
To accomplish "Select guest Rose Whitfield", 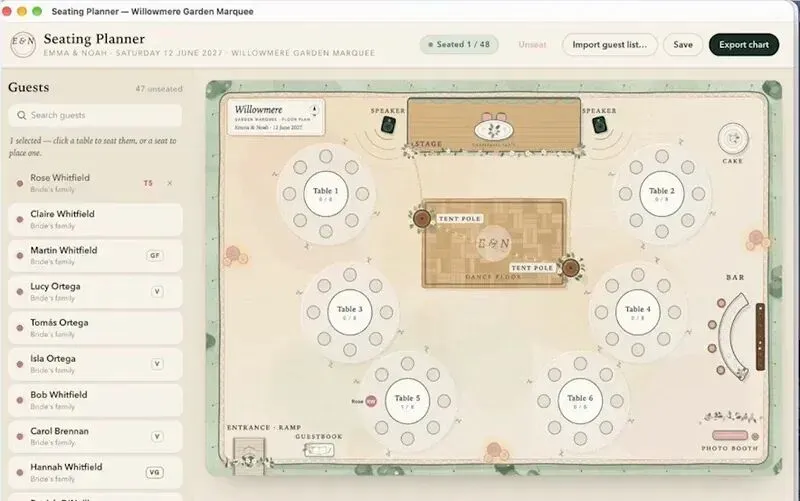I will (x=95, y=183).
